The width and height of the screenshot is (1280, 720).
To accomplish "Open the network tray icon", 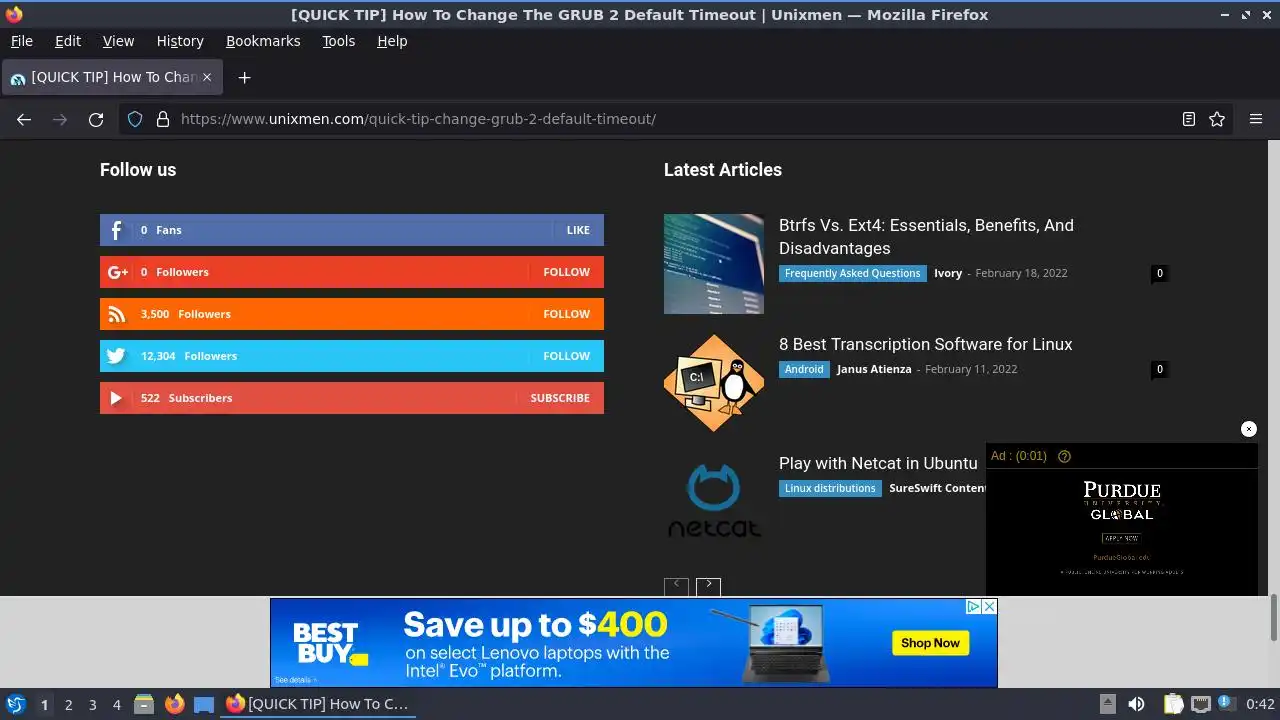I will click(1201, 704).
